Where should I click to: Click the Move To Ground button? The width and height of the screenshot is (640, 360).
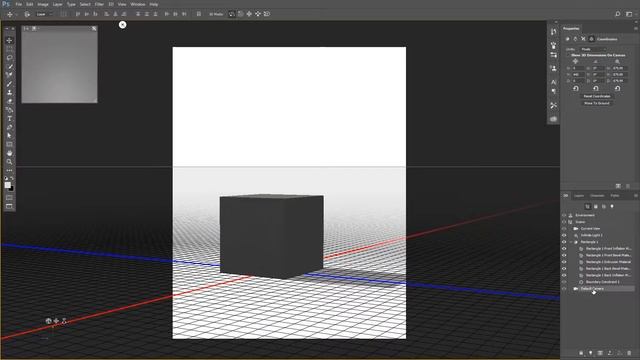(597, 103)
